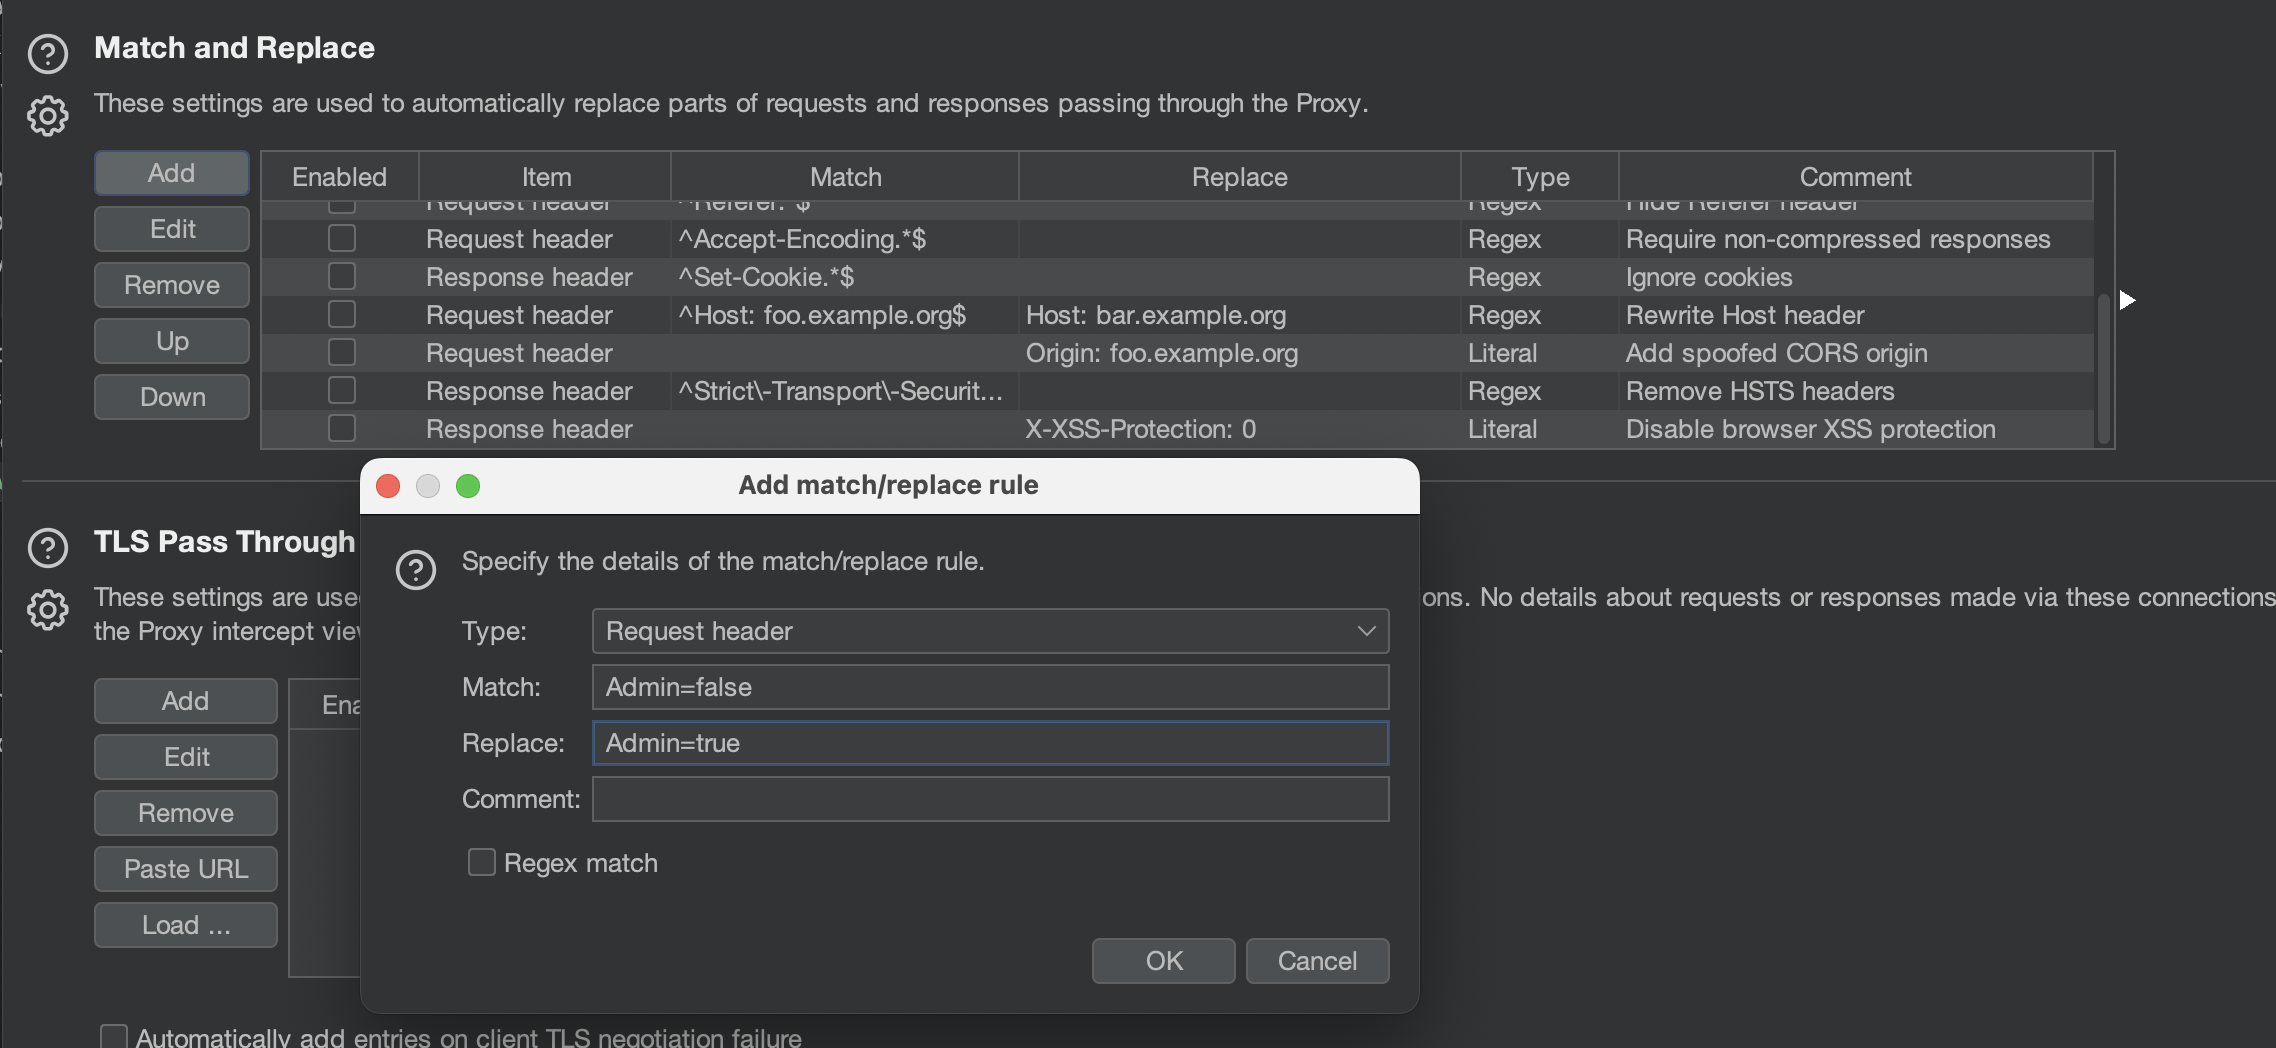Enable the Rewrite Host header rule
The image size is (2276, 1048).
[x=342, y=315]
